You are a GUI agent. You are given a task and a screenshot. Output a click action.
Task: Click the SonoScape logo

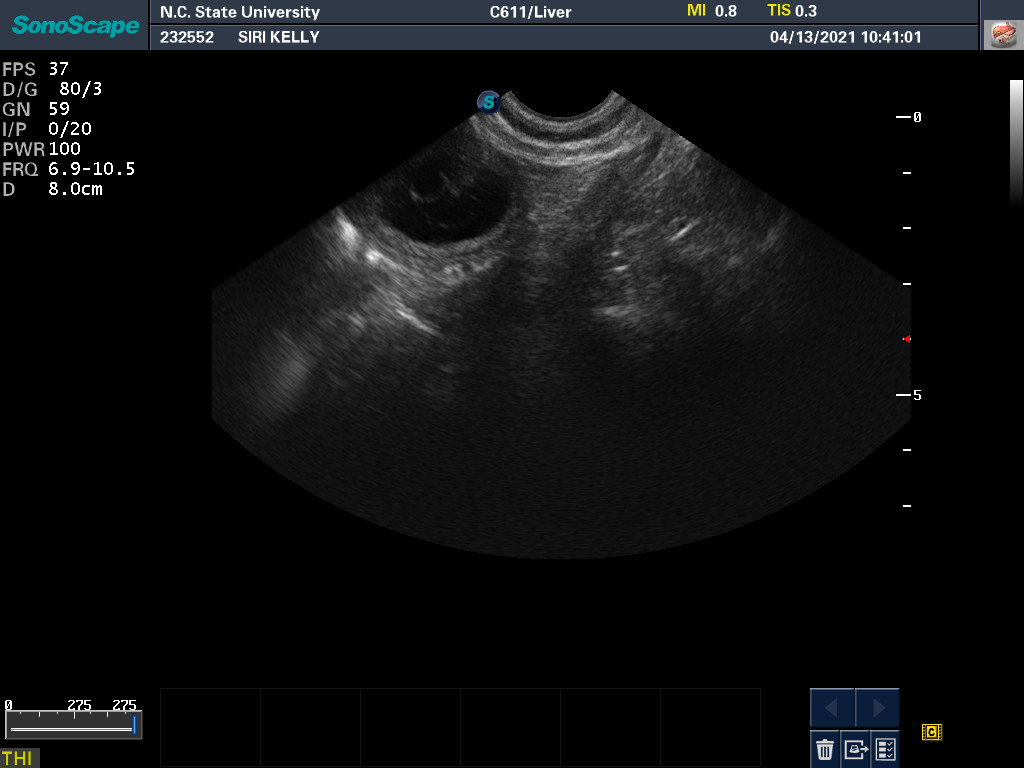pos(75,25)
